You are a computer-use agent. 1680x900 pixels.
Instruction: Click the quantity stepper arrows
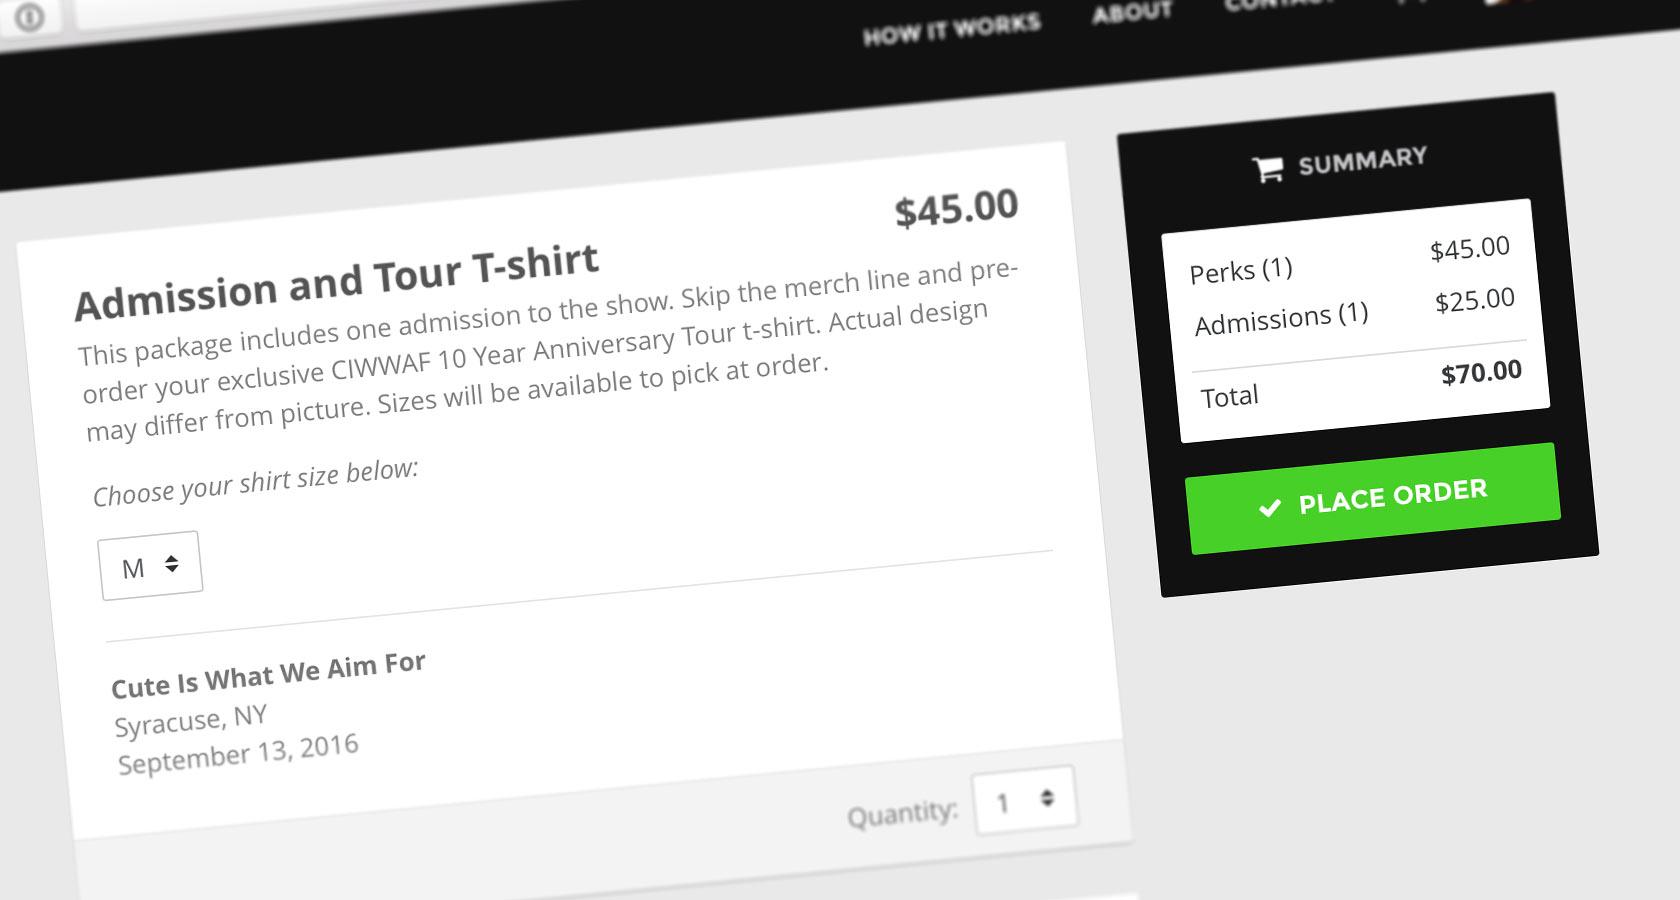click(1046, 798)
